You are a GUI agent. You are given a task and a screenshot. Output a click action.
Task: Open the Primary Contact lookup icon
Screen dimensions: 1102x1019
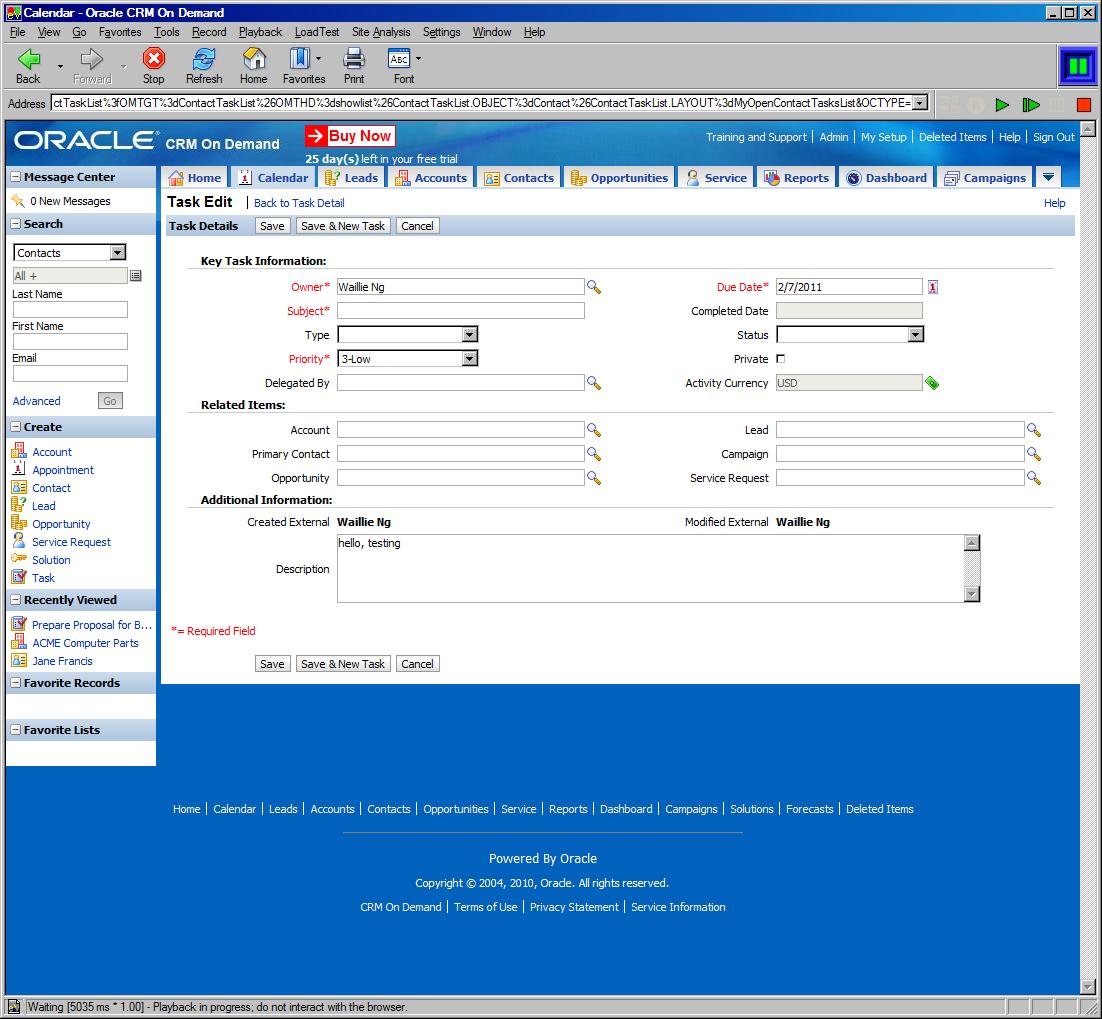pyautogui.click(x=594, y=454)
